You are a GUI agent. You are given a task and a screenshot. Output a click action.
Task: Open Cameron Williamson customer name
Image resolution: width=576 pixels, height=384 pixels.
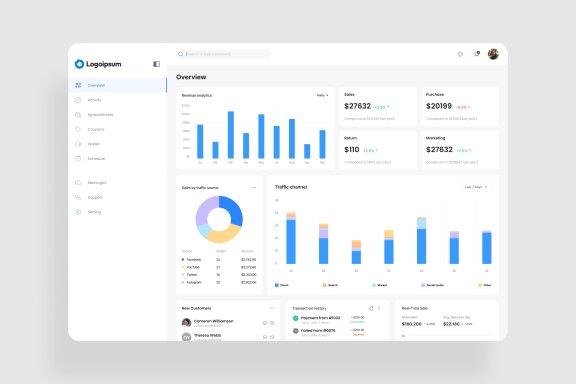click(x=213, y=321)
